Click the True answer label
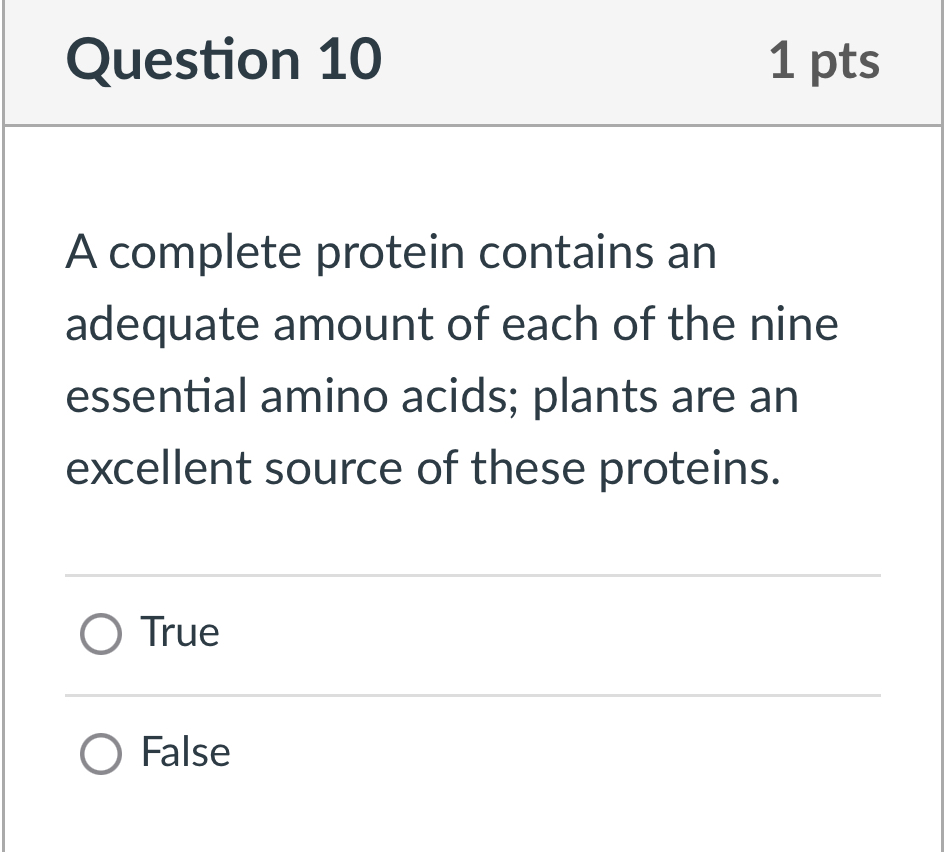 point(179,632)
